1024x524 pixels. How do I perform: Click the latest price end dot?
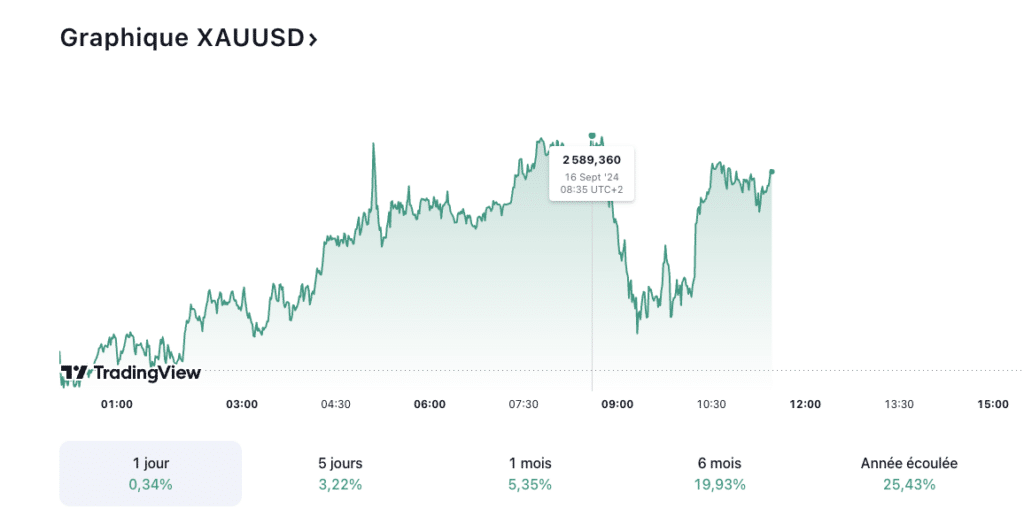coord(772,171)
